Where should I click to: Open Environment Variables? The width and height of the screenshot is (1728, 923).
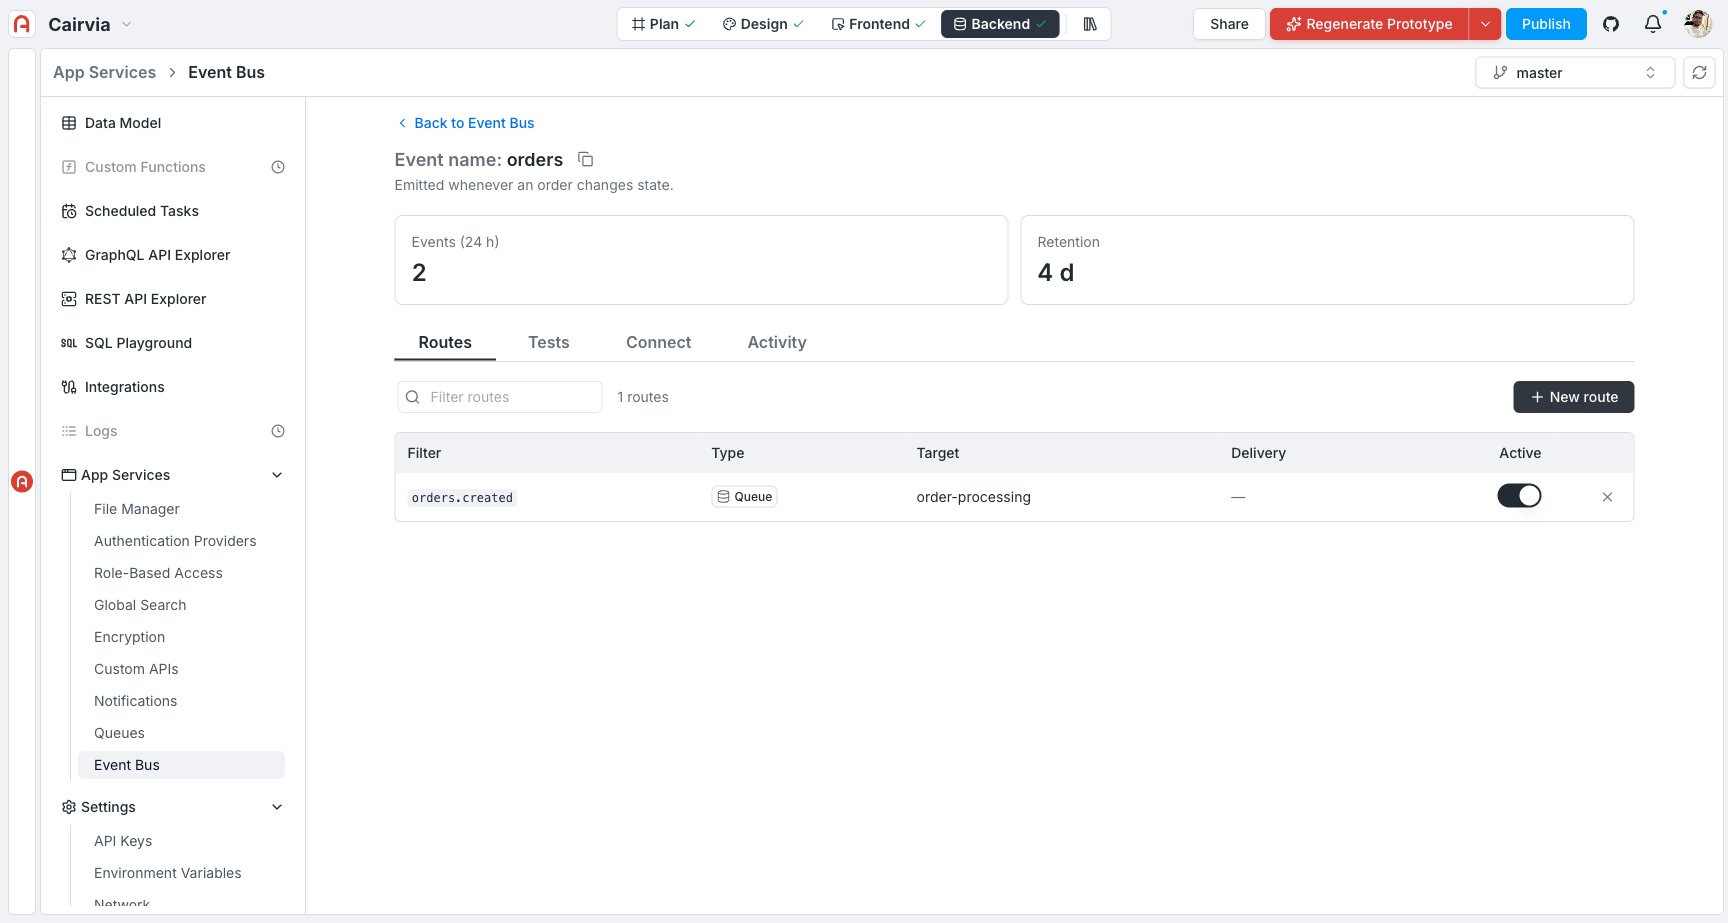168,873
